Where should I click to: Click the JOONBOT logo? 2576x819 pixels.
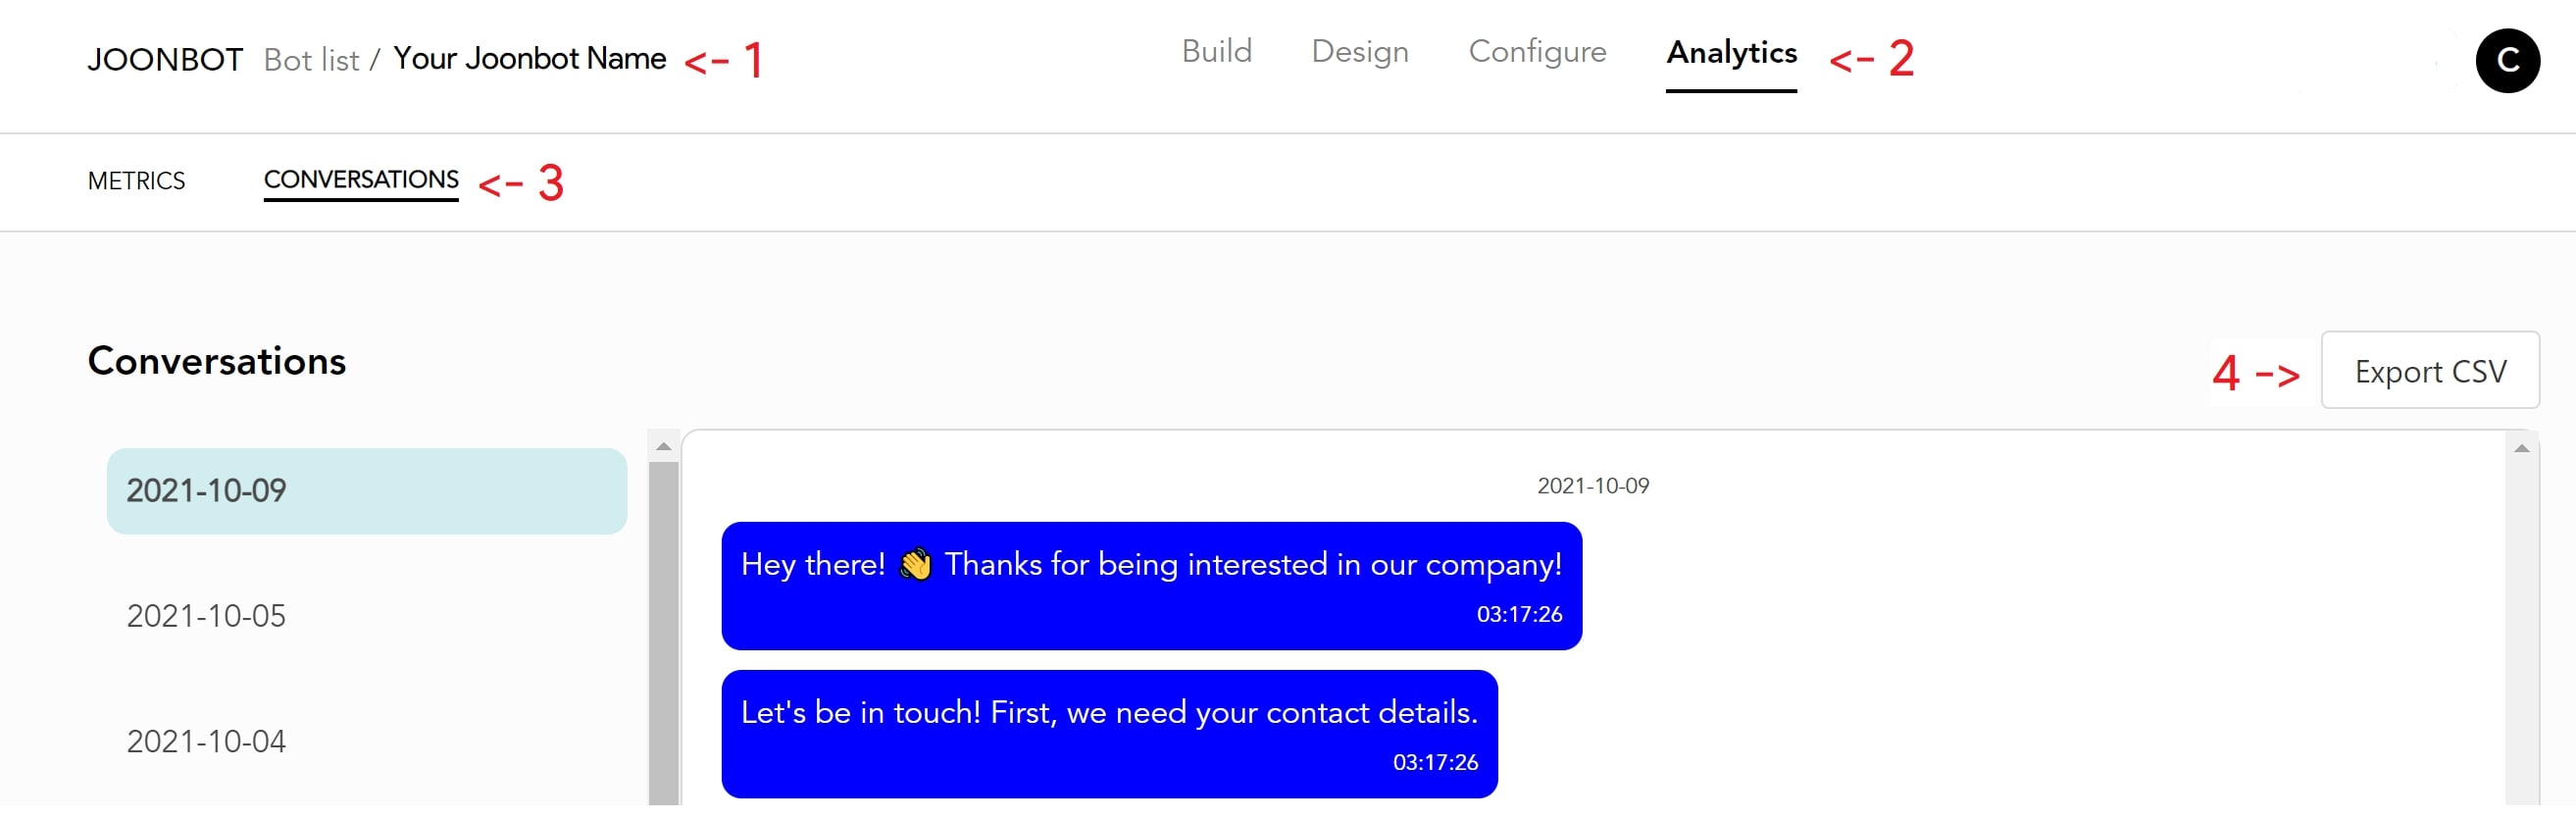[x=165, y=60]
